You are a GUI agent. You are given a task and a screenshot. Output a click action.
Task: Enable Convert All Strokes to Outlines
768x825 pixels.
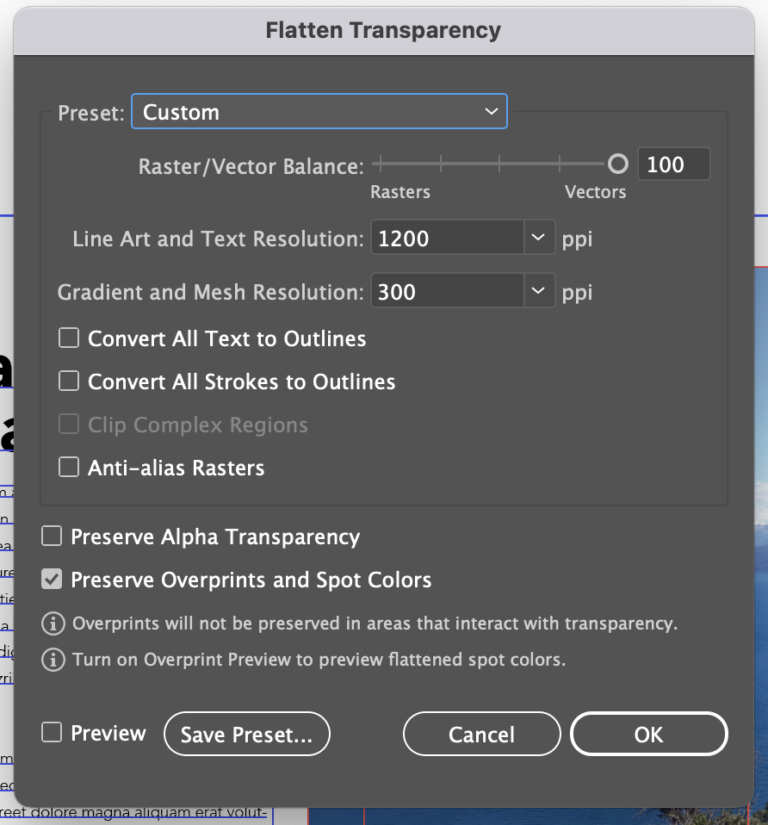pyautogui.click(x=68, y=381)
